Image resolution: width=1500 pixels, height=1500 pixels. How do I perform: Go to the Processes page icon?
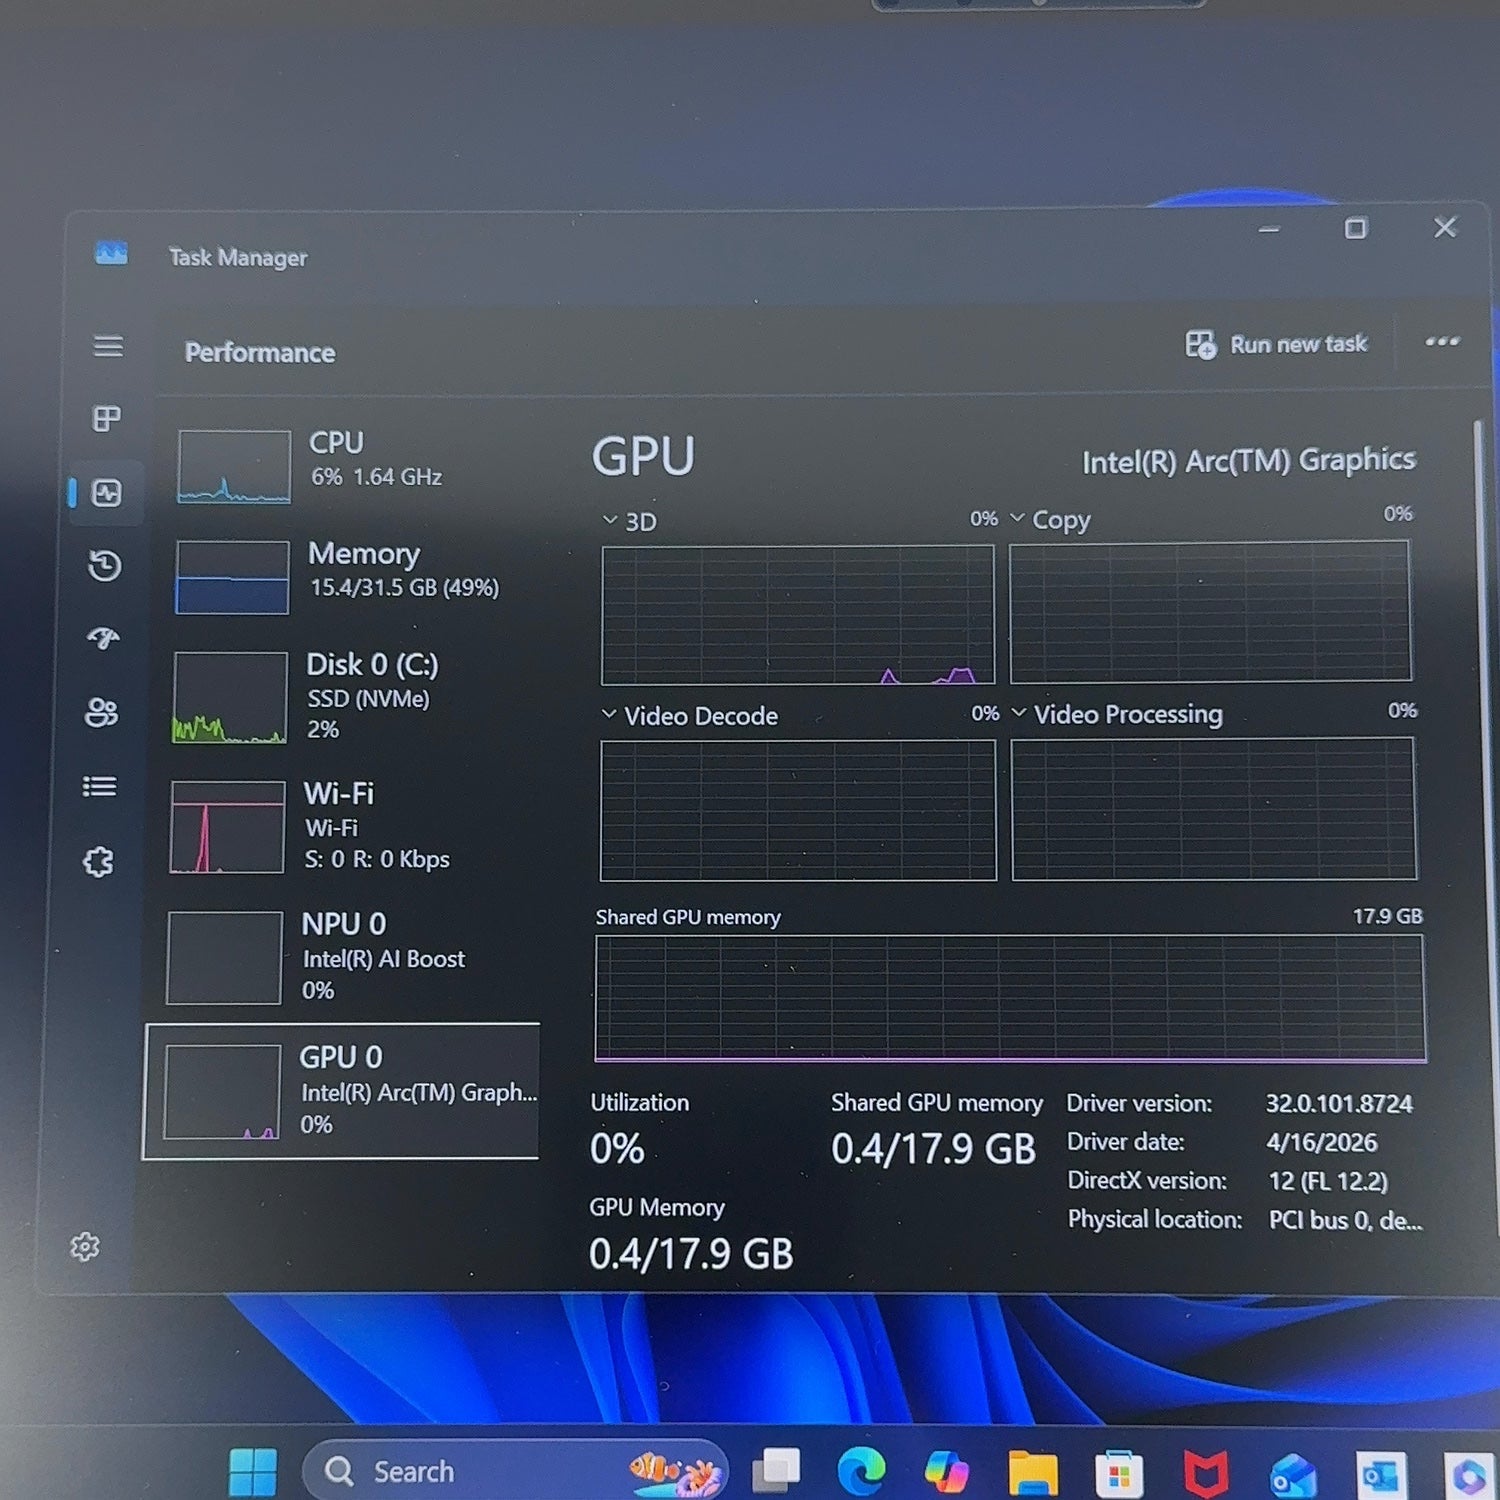(x=107, y=418)
